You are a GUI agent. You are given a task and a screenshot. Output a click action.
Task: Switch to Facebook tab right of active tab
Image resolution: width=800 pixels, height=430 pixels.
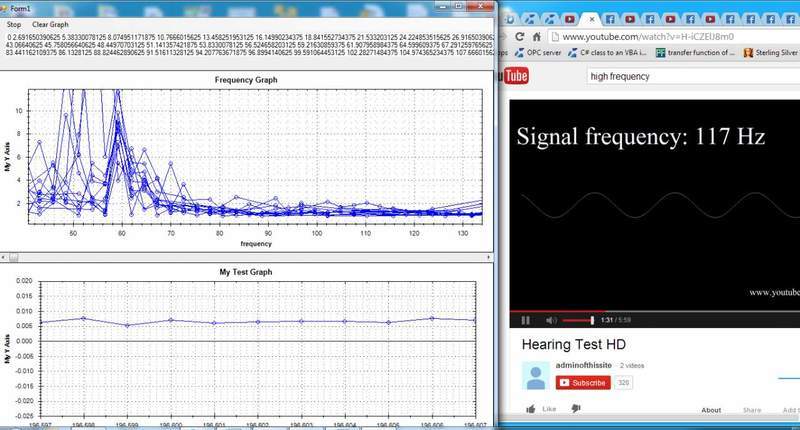(x=609, y=19)
